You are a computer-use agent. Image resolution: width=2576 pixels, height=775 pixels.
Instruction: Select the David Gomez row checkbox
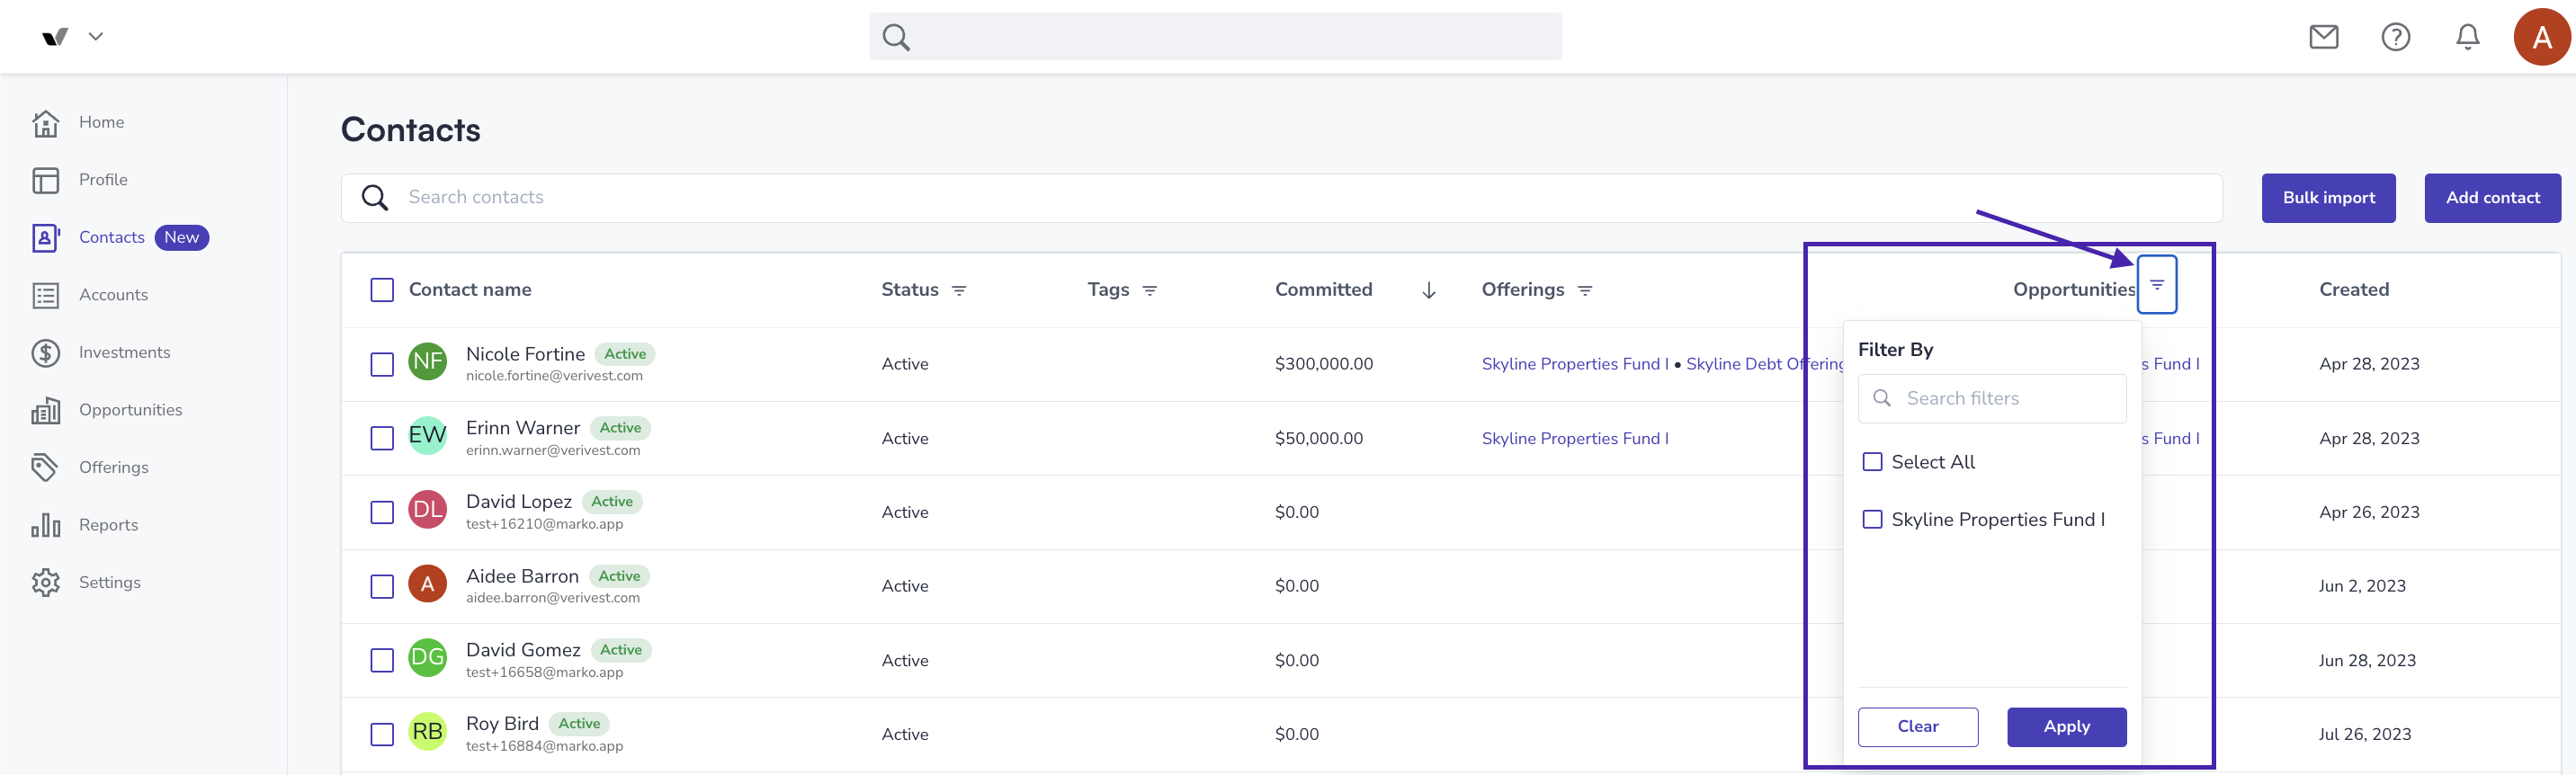point(382,660)
